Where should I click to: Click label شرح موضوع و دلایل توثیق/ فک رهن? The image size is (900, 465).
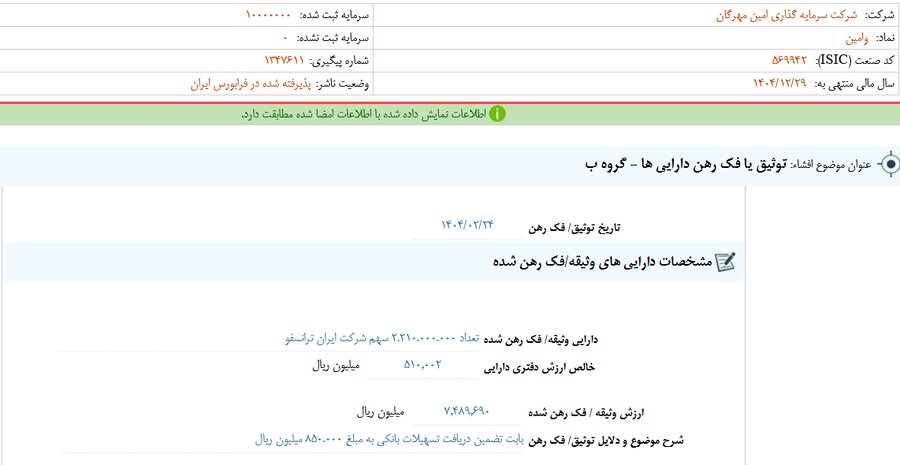pos(606,441)
